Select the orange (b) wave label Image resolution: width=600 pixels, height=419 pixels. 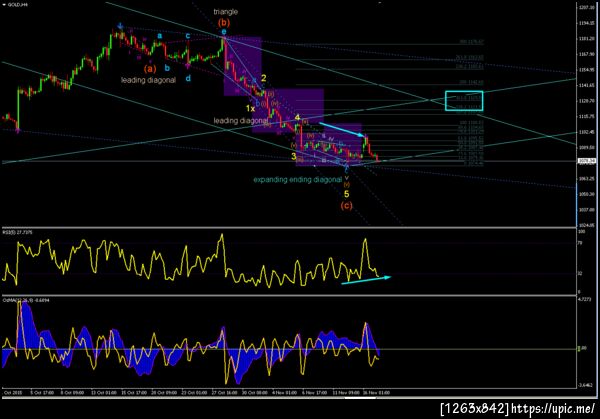(x=224, y=23)
